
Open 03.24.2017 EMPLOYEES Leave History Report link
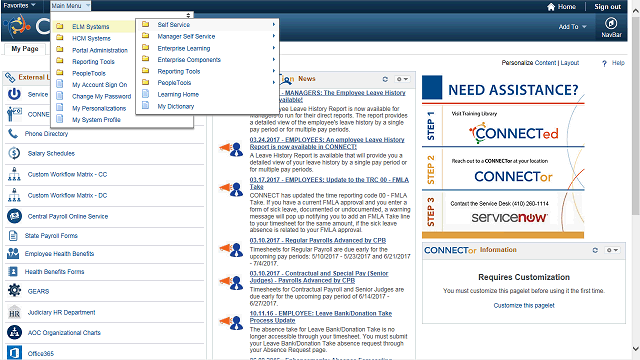327,143
